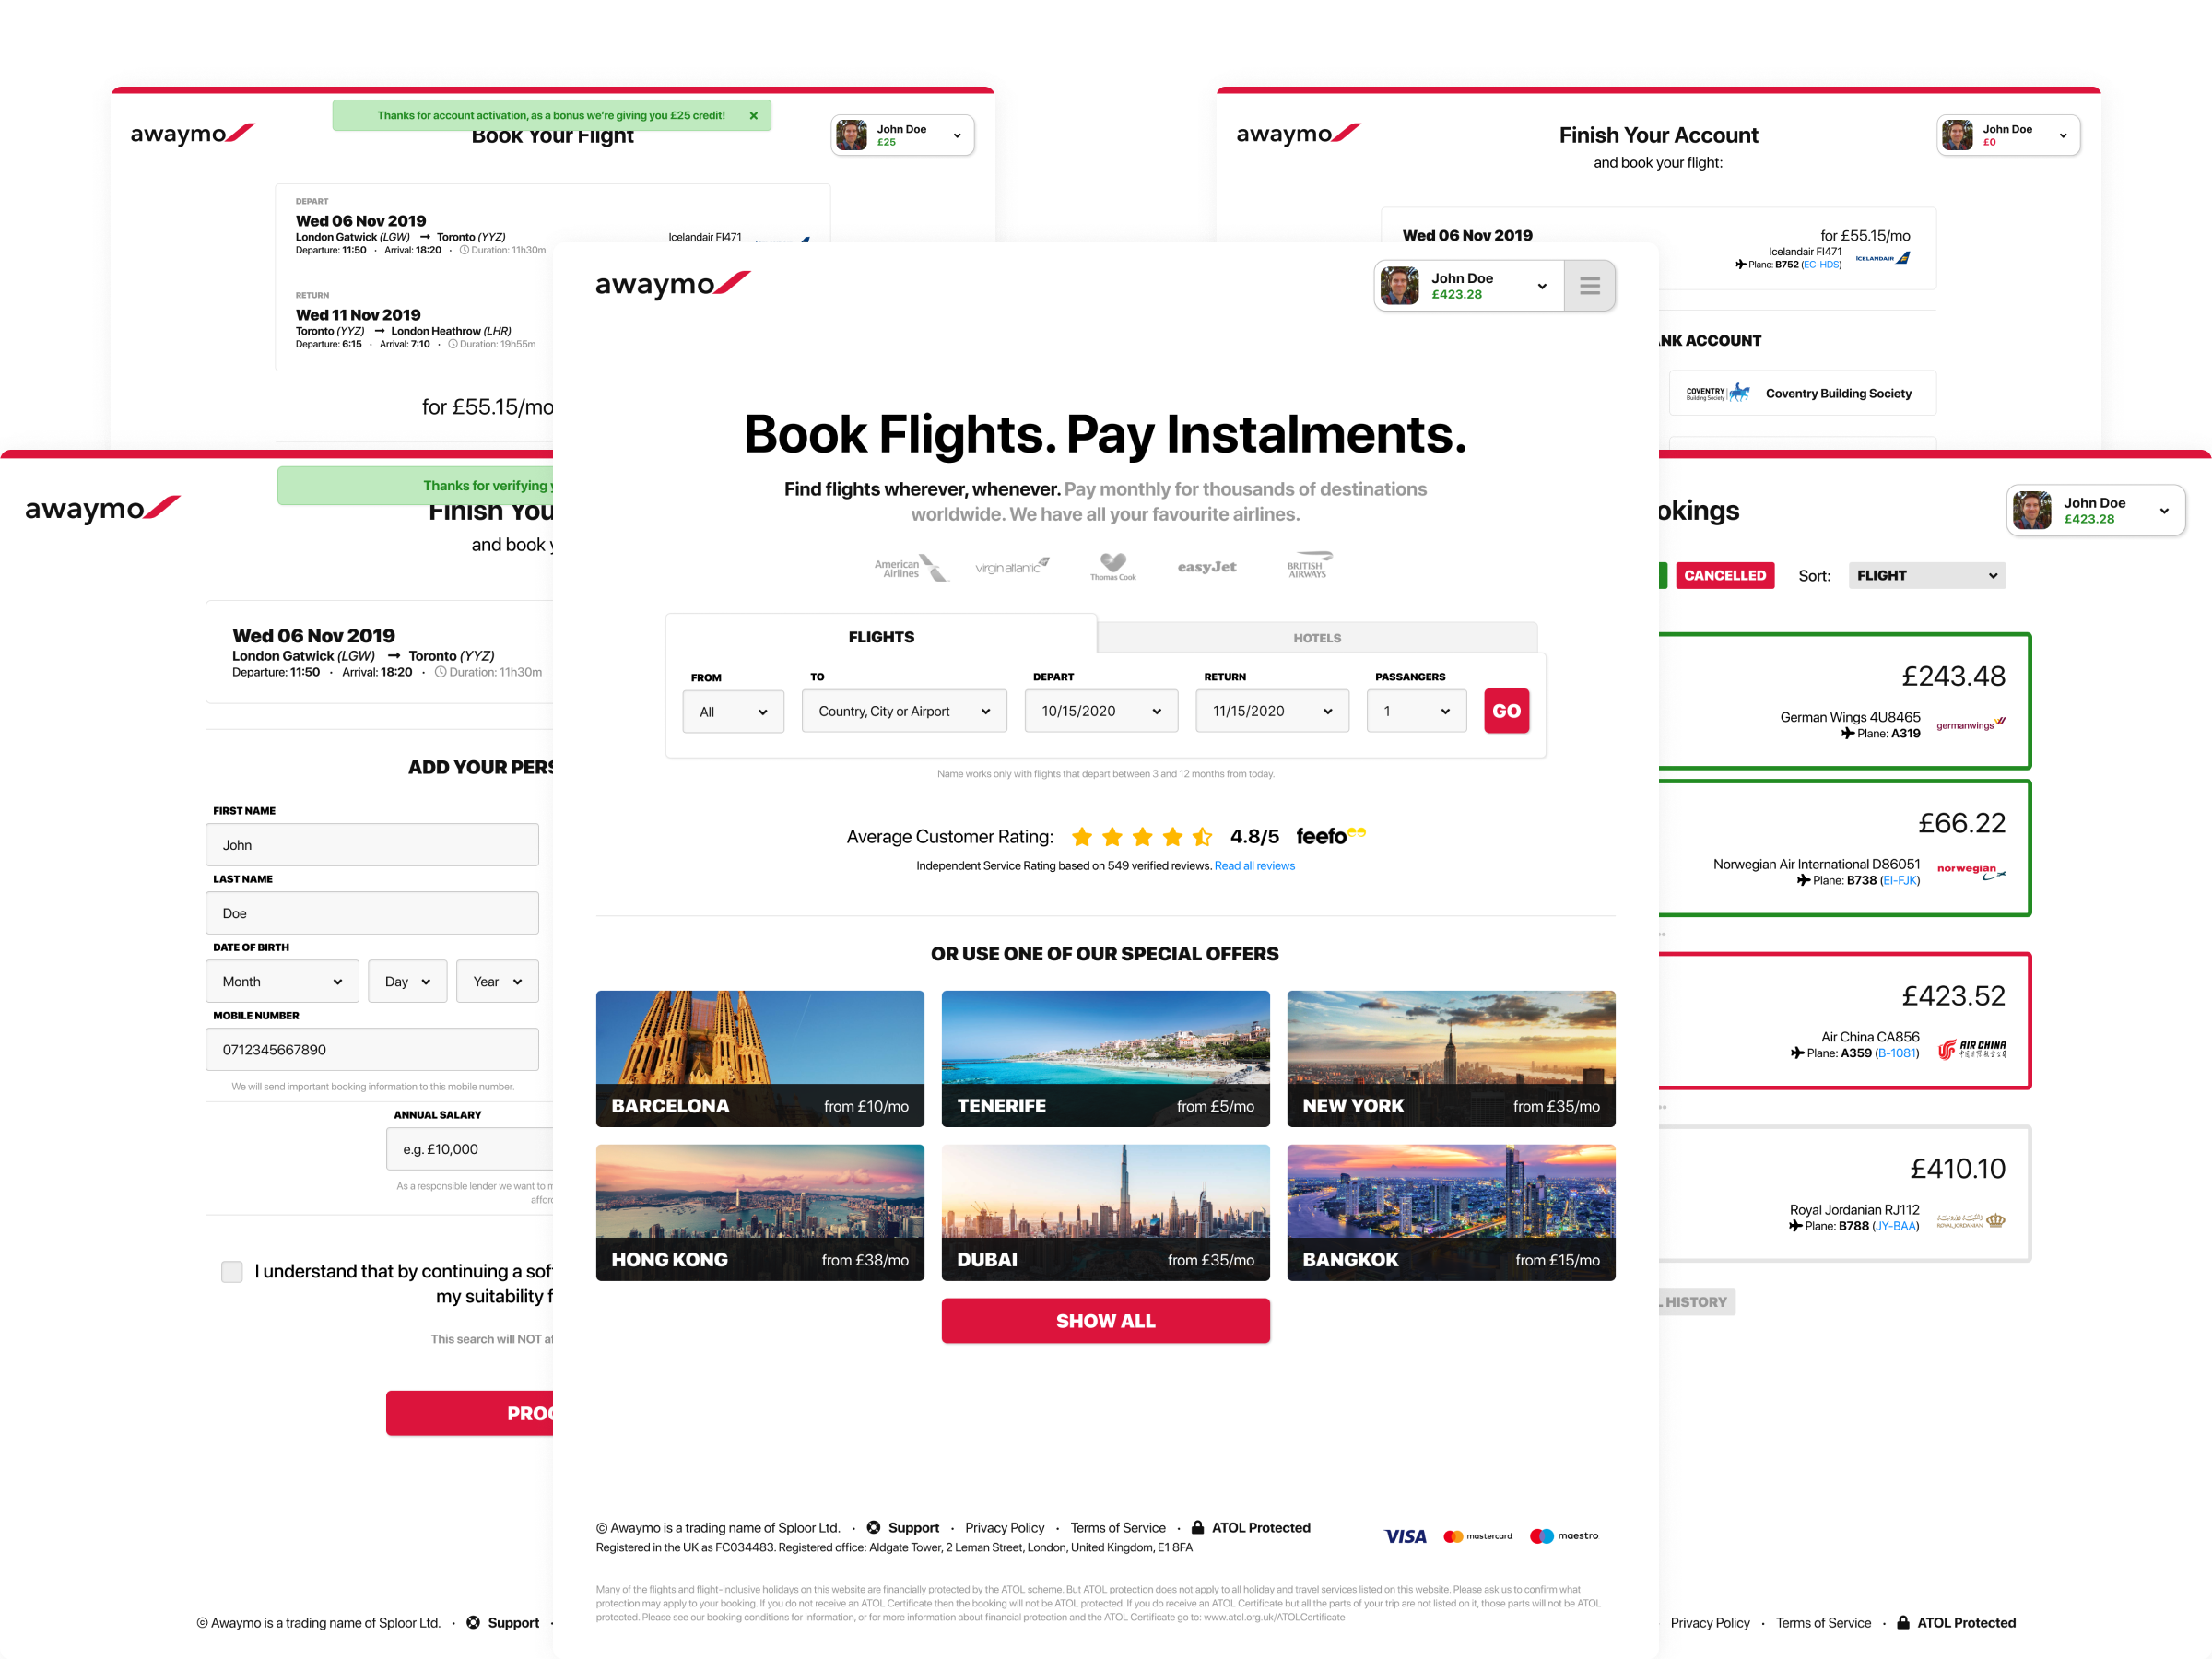Click the GO search button

(1505, 710)
